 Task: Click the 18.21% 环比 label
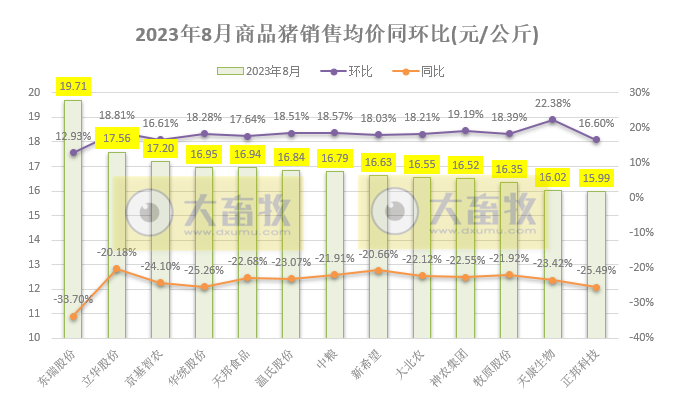point(422,117)
